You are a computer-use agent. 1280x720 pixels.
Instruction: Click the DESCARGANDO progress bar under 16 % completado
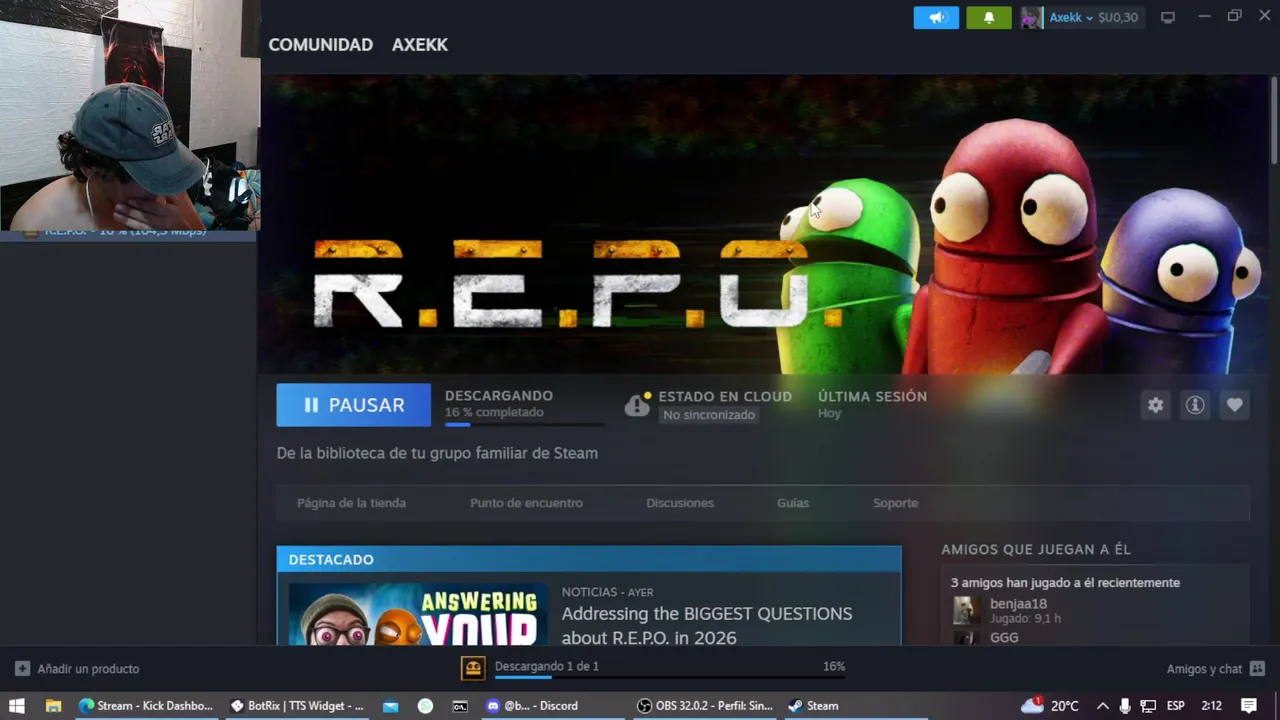point(524,425)
